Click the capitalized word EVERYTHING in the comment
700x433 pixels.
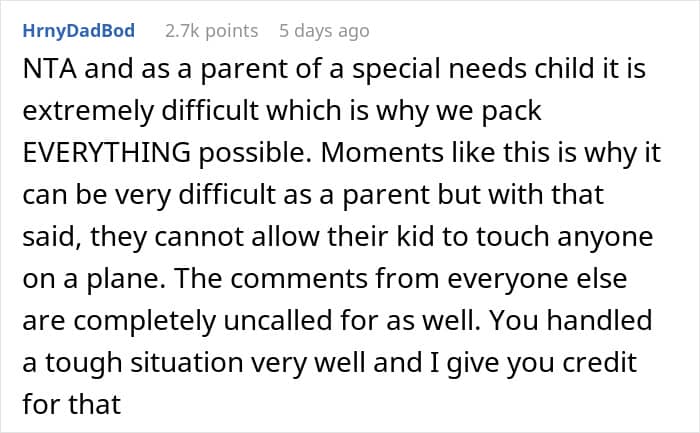coord(106,153)
